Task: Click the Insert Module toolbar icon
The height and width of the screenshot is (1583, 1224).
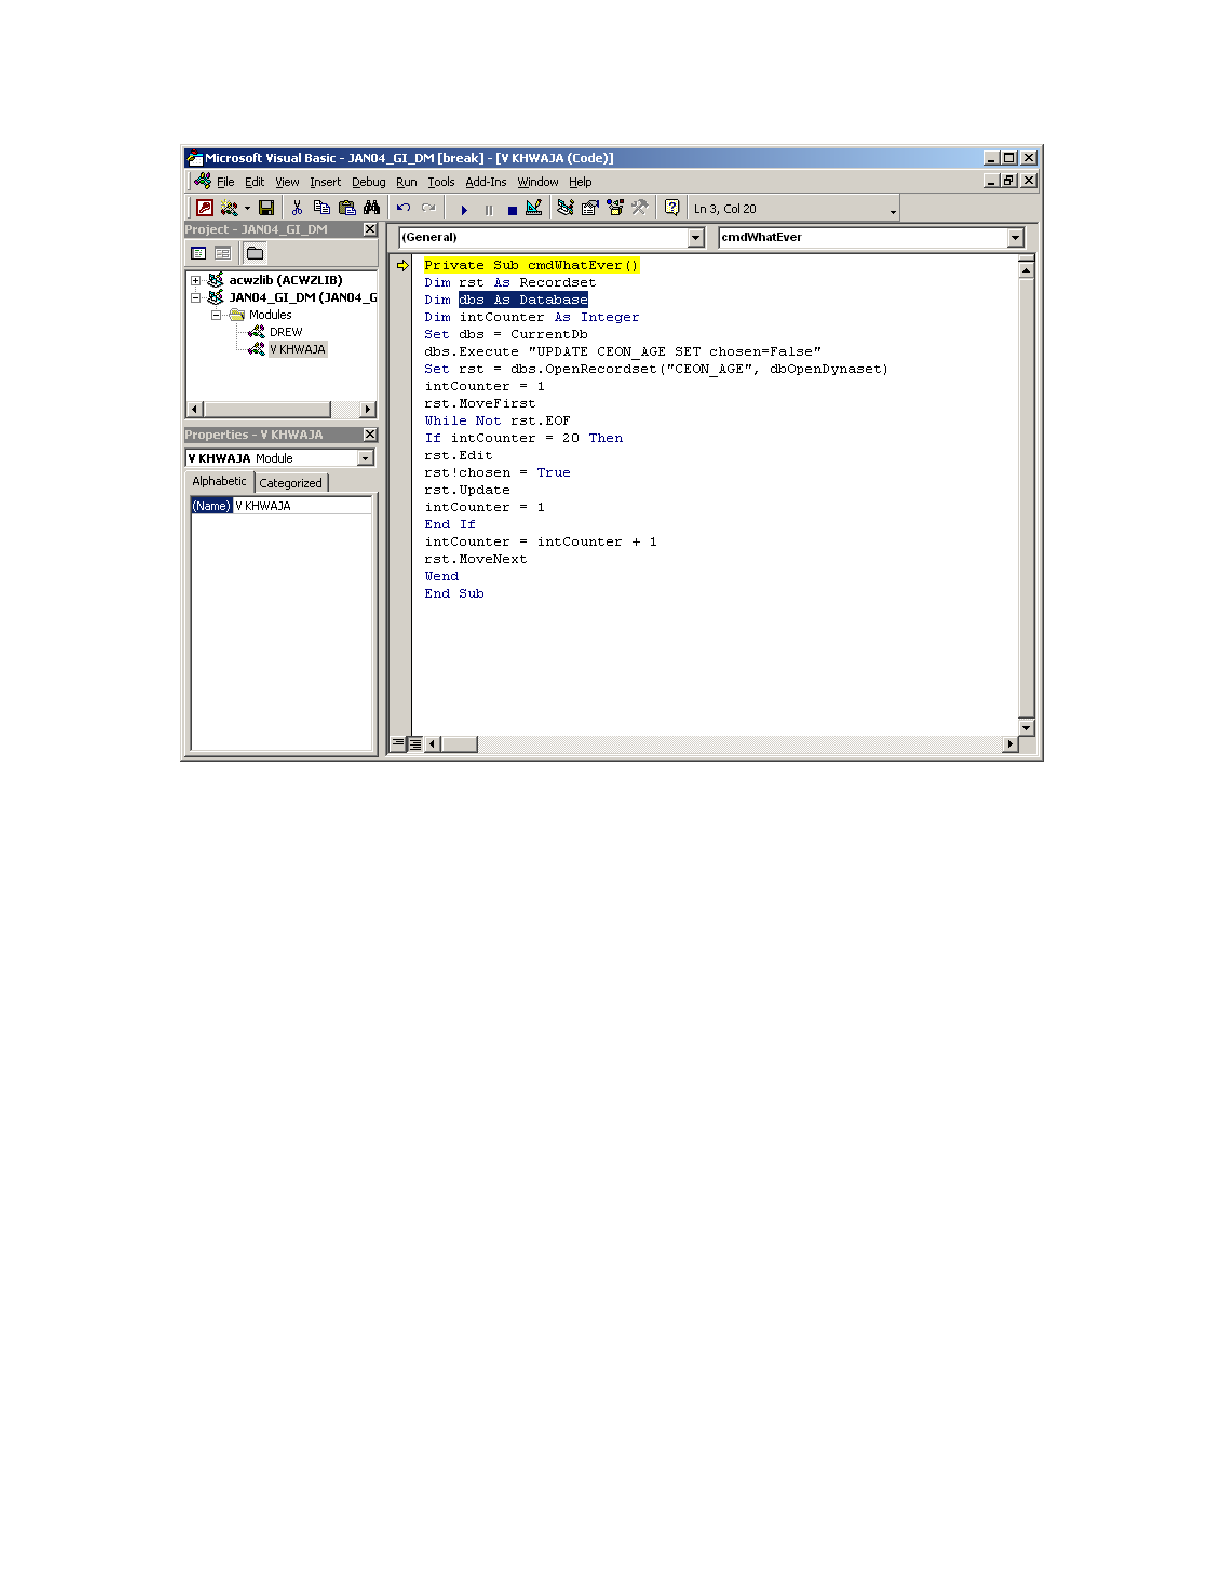Action: click(229, 208)
